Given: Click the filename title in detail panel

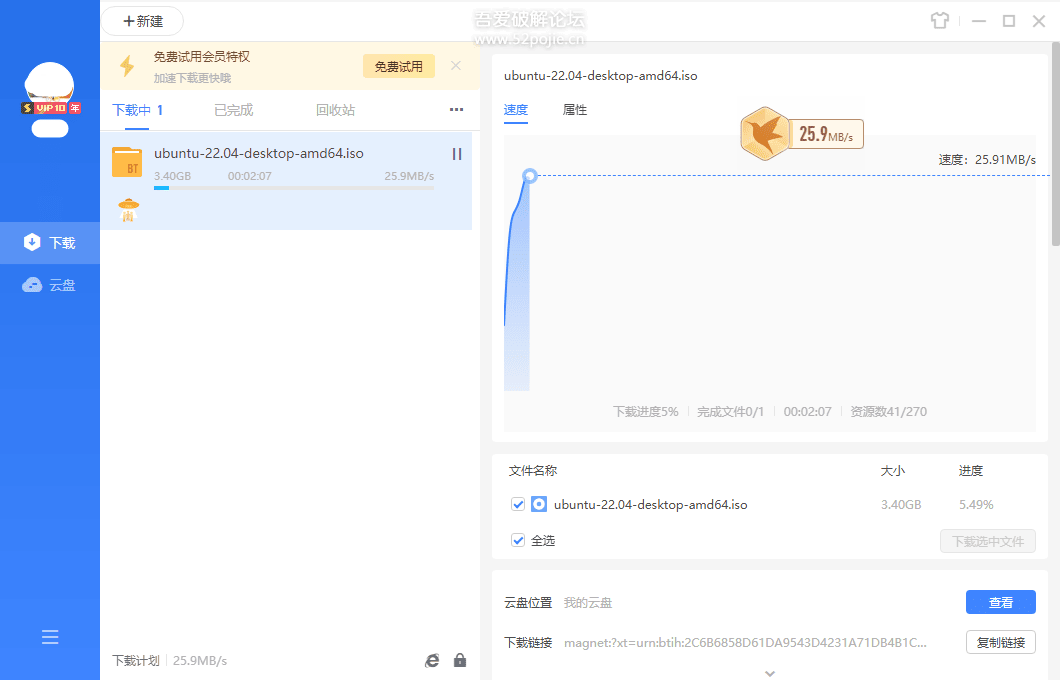Looking at the screenshot, I should pyautogui.click(x=600, y=76).
